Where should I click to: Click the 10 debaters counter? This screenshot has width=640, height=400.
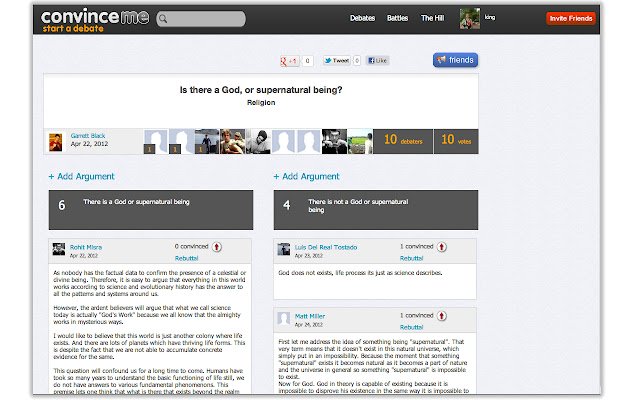point(403,141)
